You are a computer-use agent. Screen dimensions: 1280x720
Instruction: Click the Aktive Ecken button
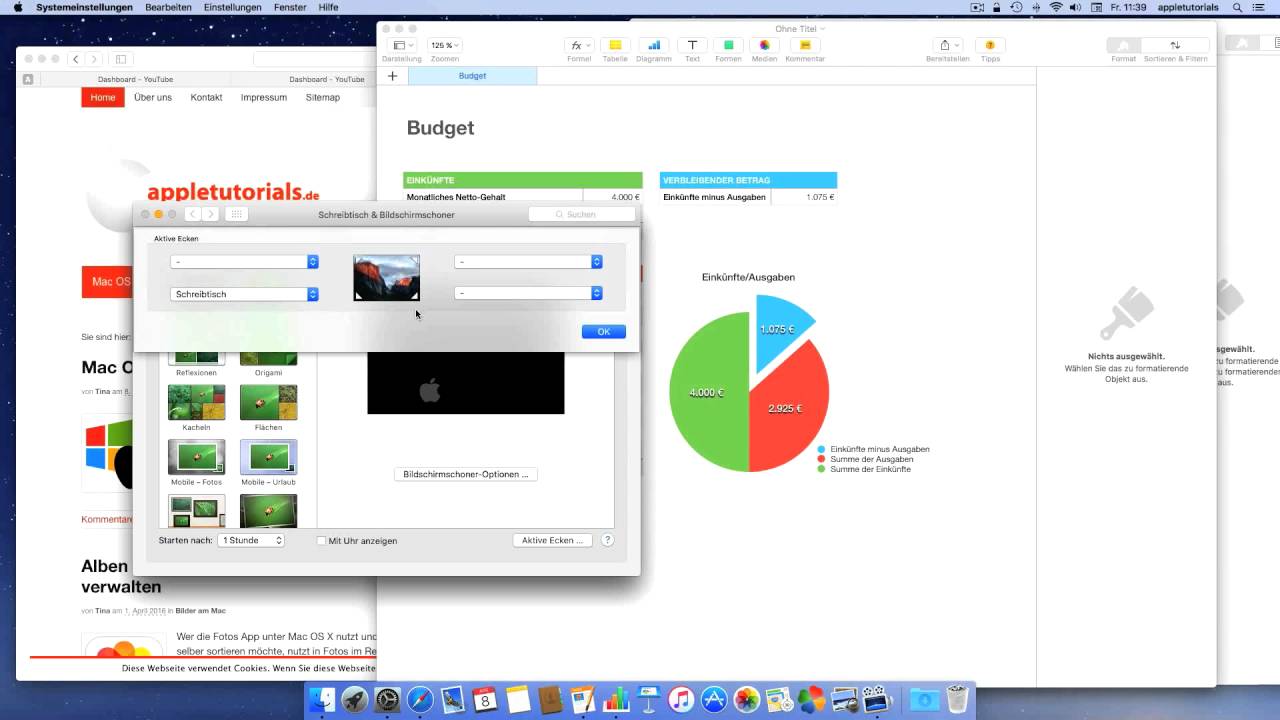(x=552, y=540)
